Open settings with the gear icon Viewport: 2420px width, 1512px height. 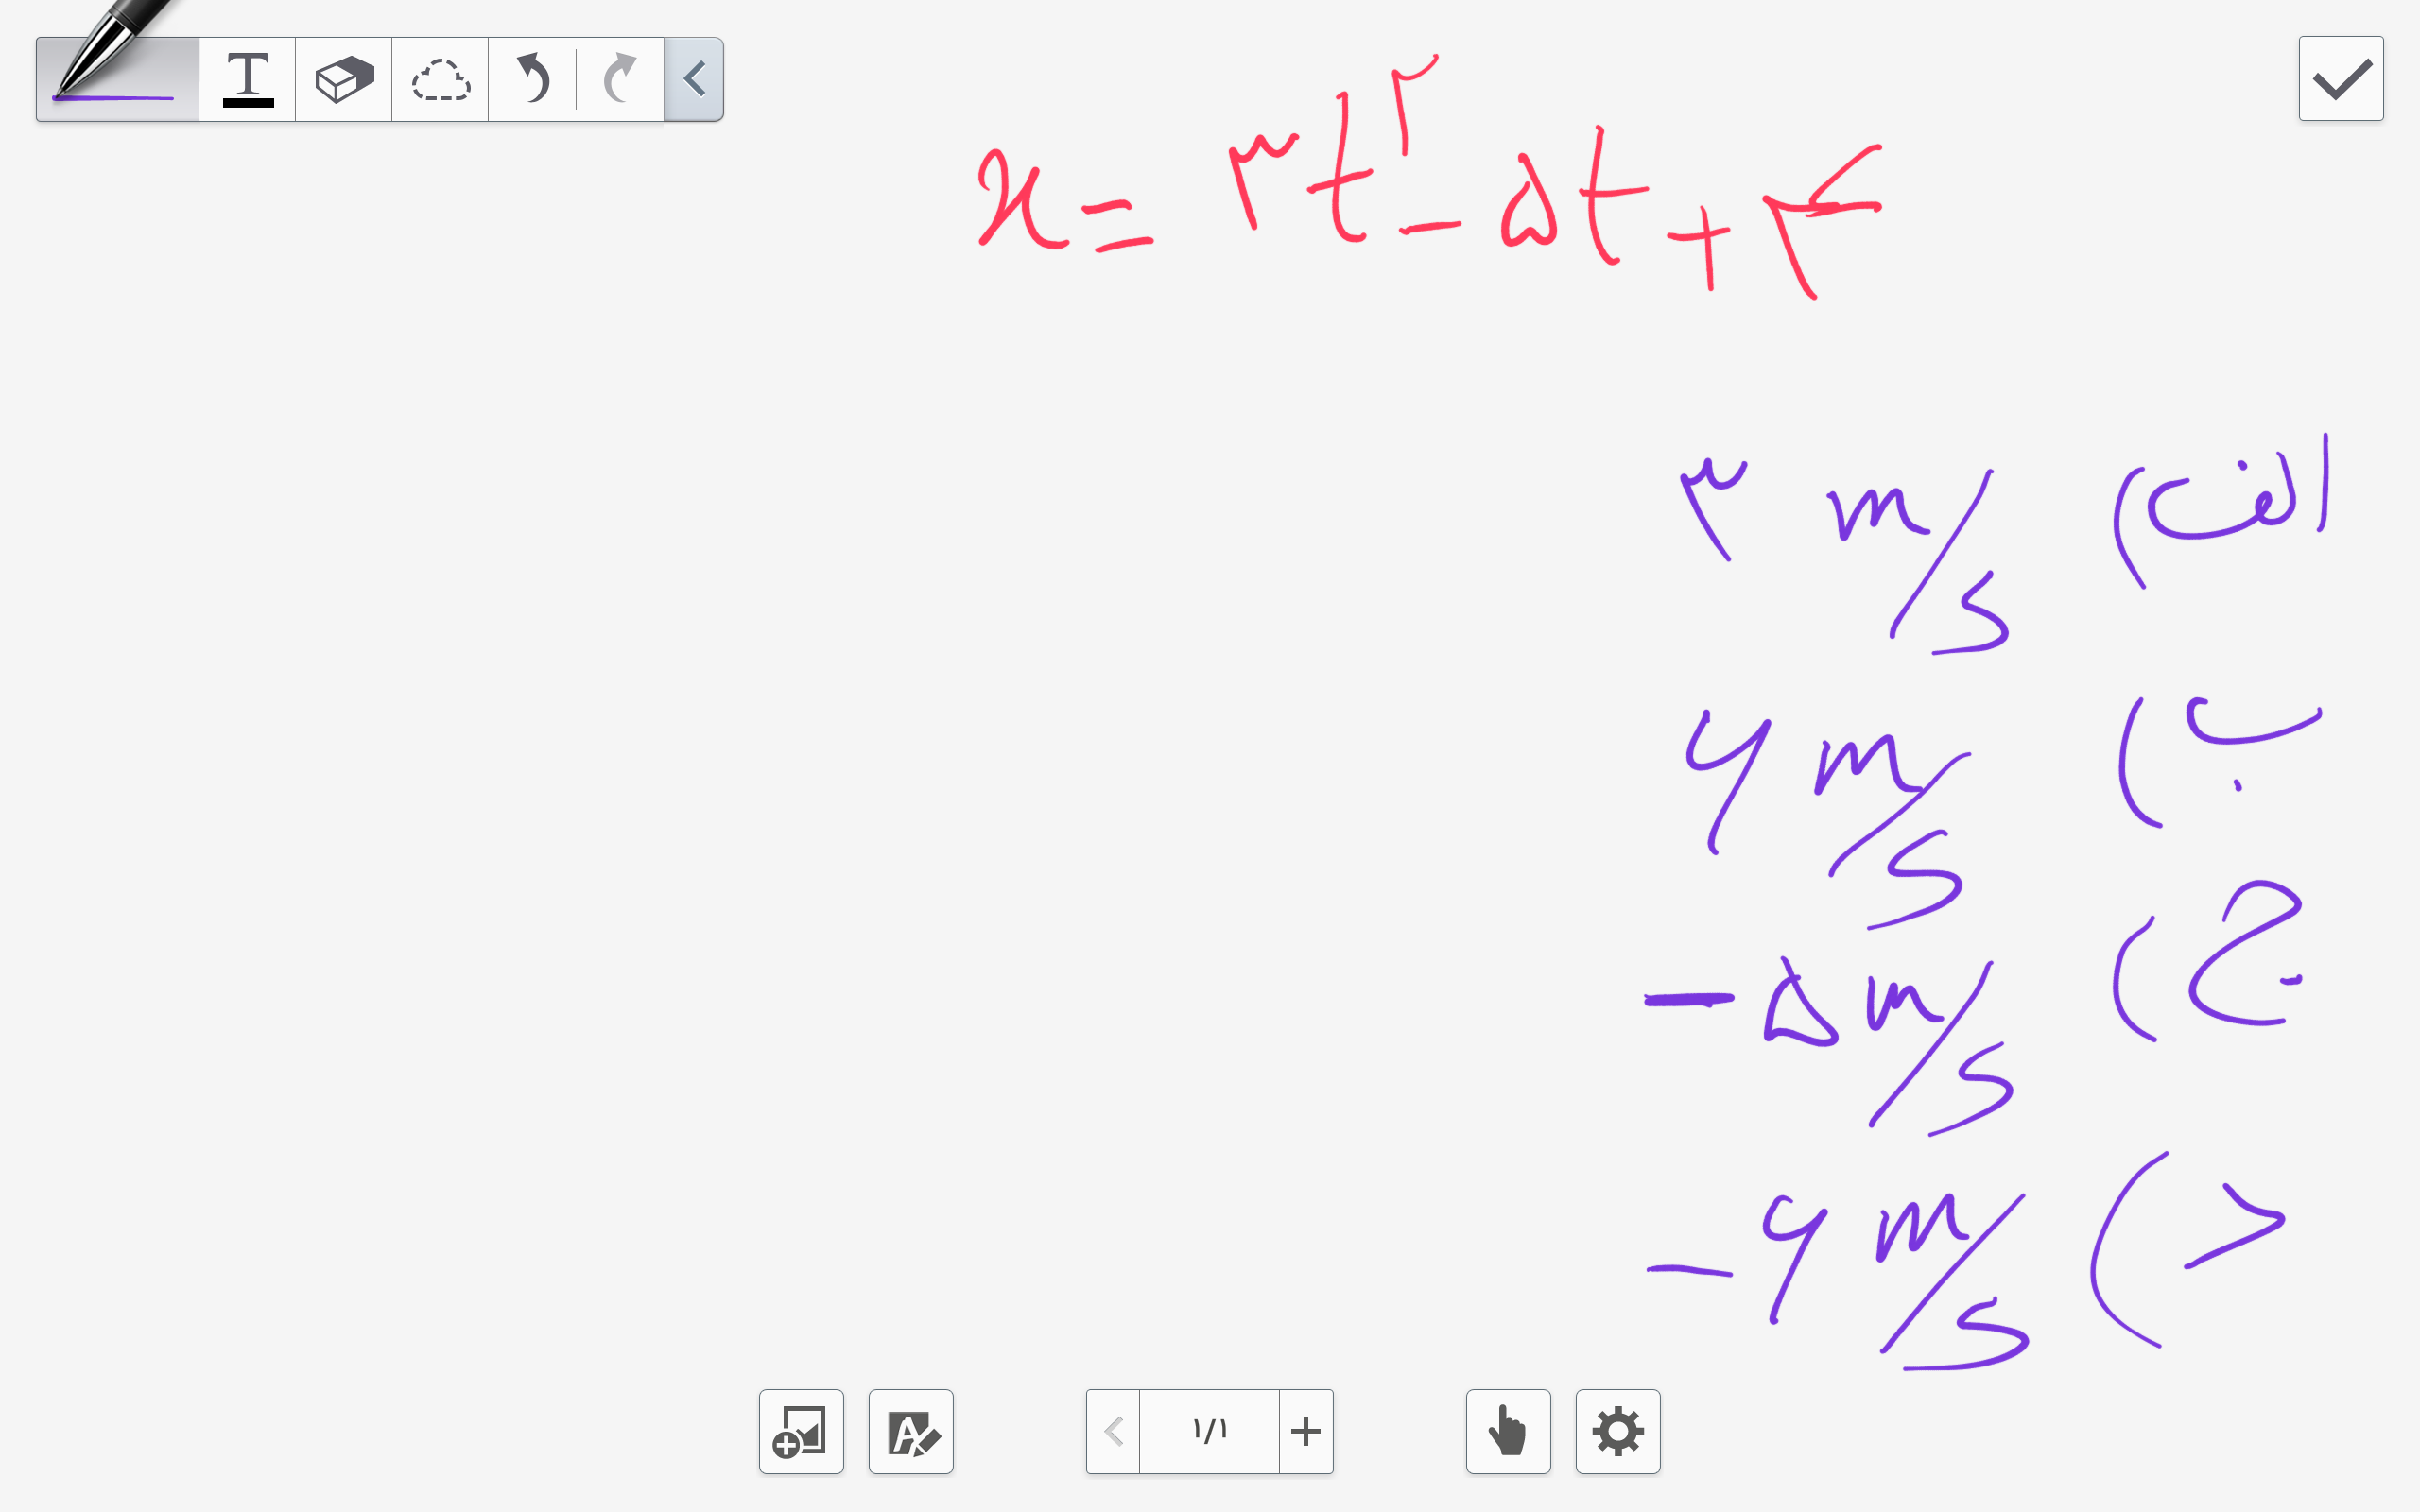click(x=1618, y=1431)
